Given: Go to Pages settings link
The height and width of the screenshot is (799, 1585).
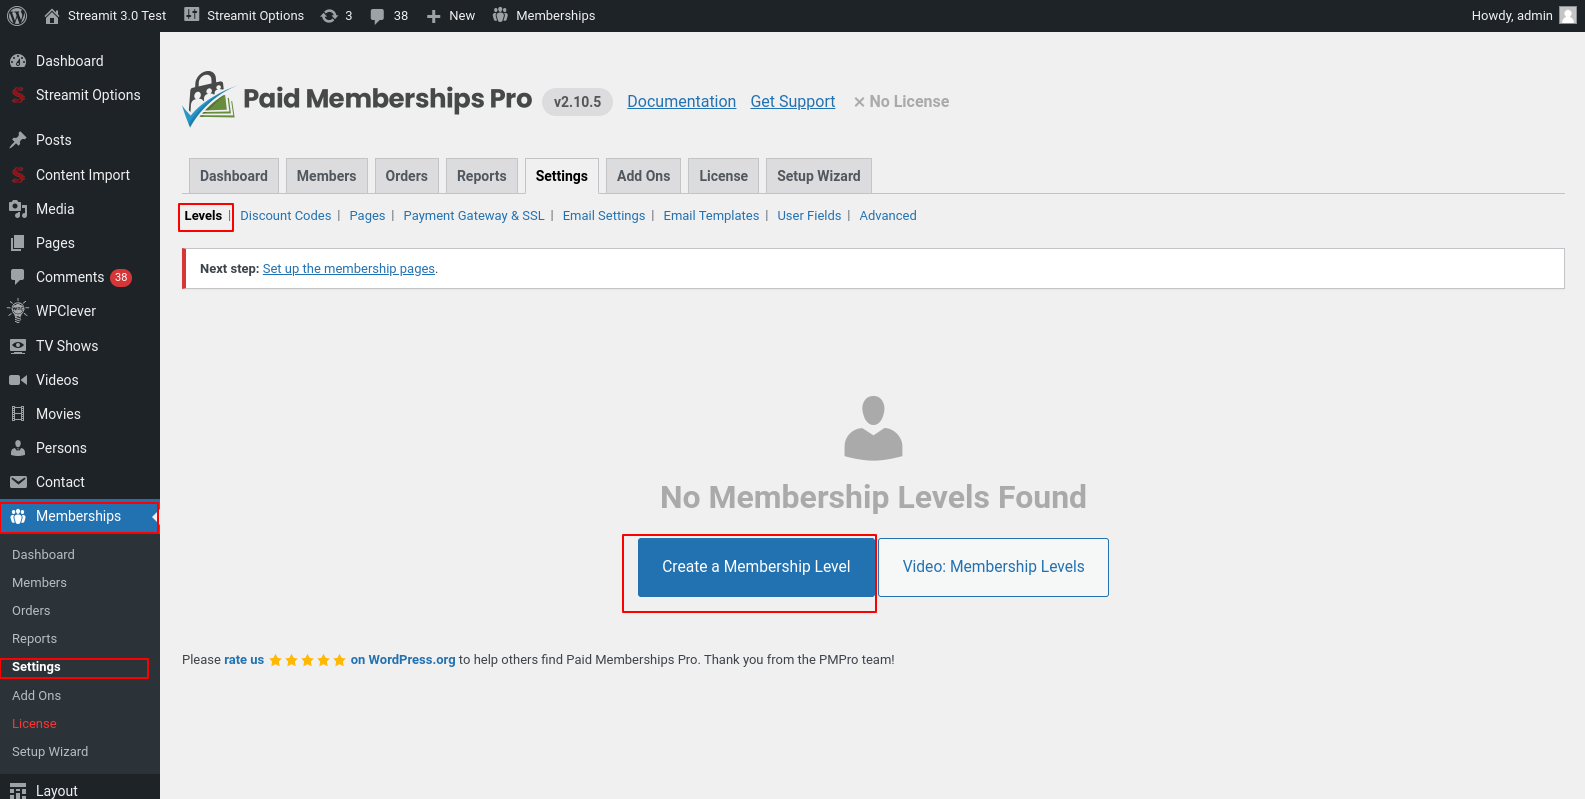Looking at the screenshot, I should (x=367, y=216).
